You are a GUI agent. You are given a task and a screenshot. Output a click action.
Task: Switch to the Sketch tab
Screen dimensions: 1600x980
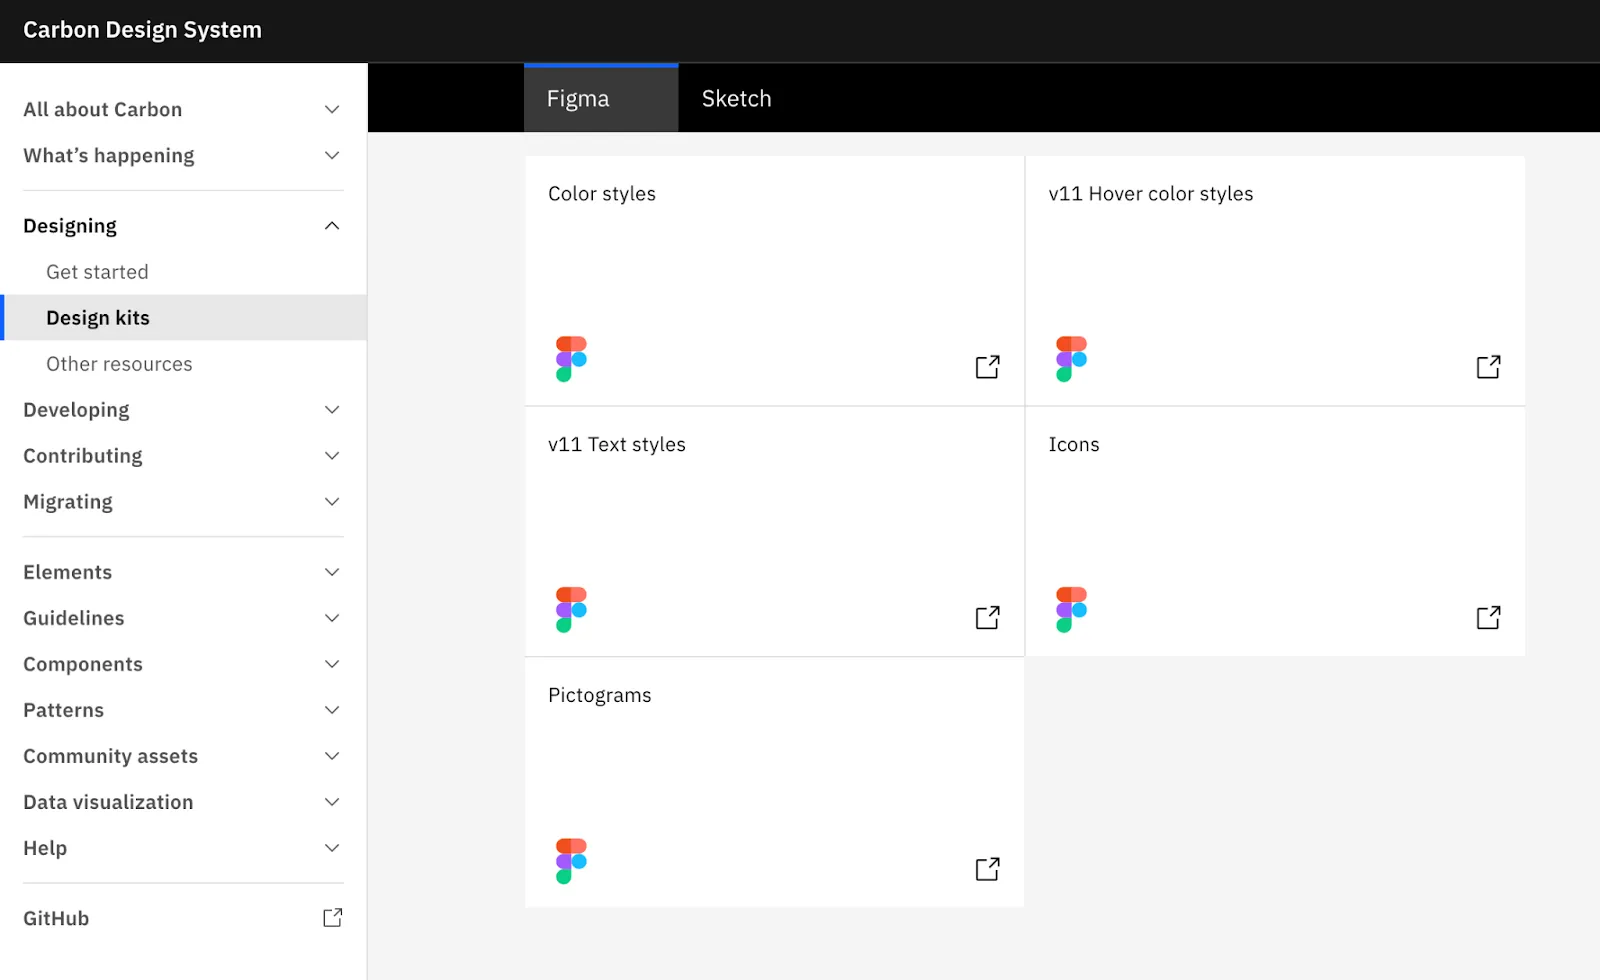pyautogui.click(x=736, y=98)
